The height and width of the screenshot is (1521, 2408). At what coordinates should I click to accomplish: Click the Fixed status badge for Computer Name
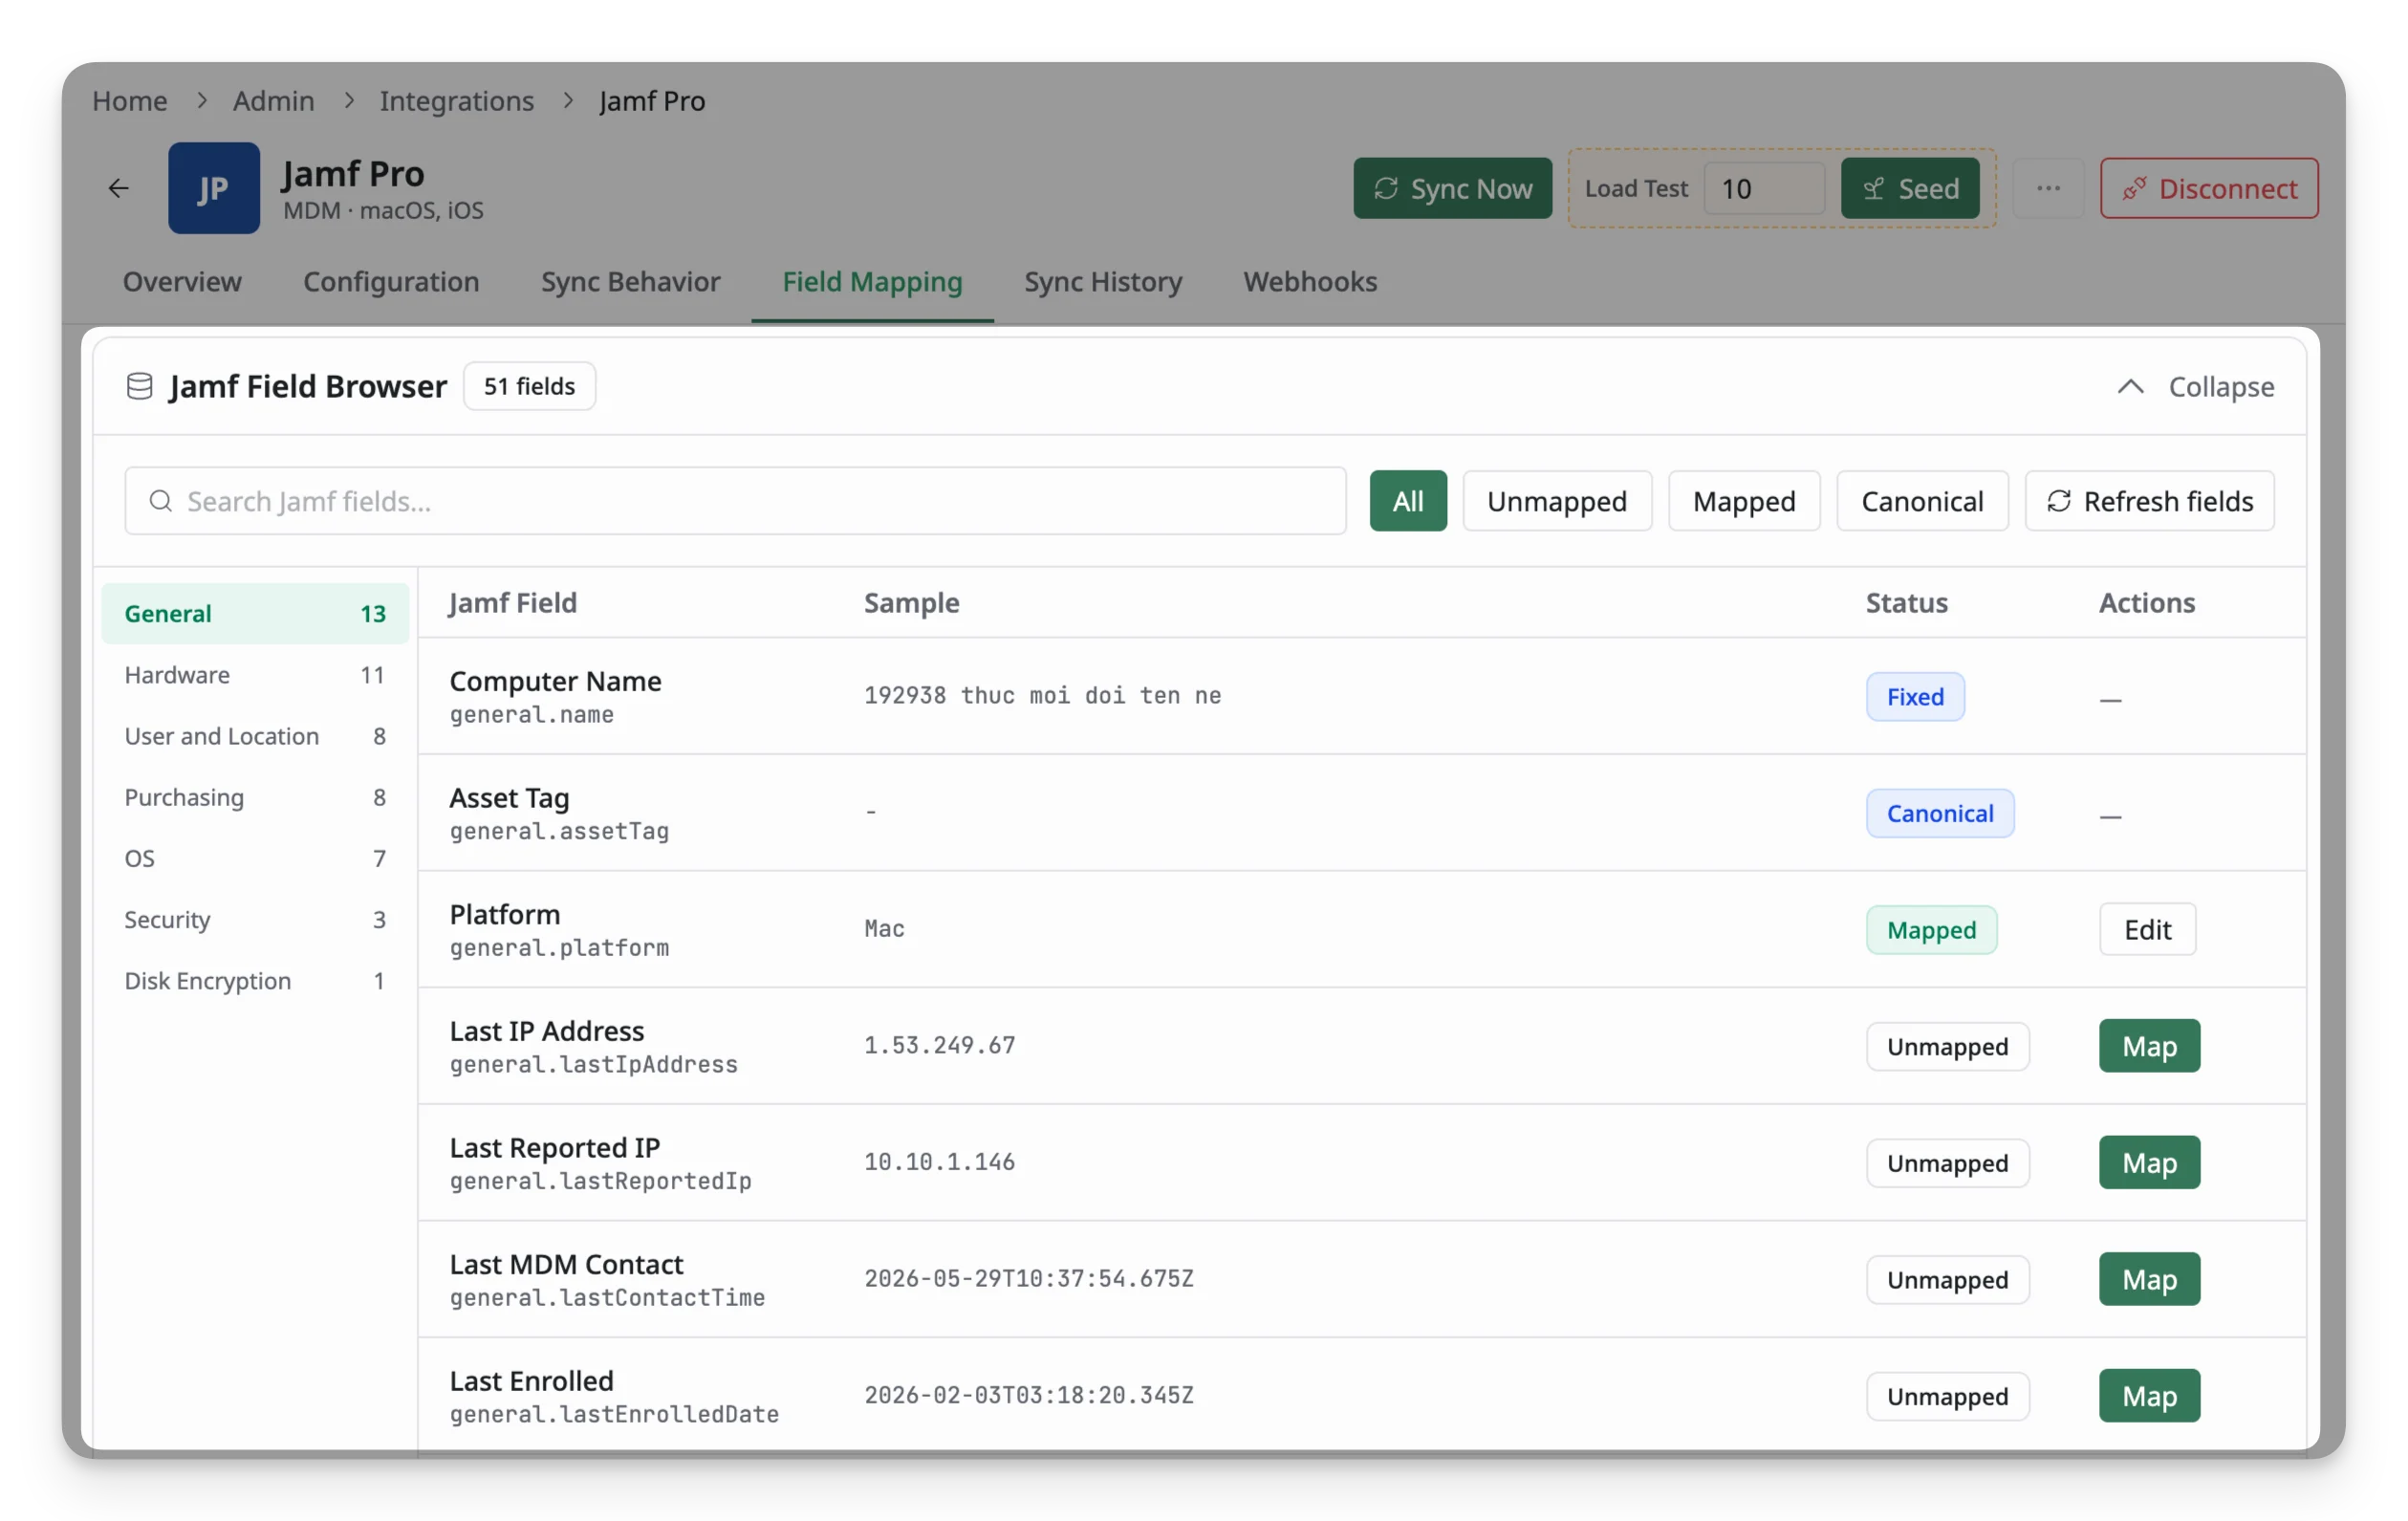1915,697
